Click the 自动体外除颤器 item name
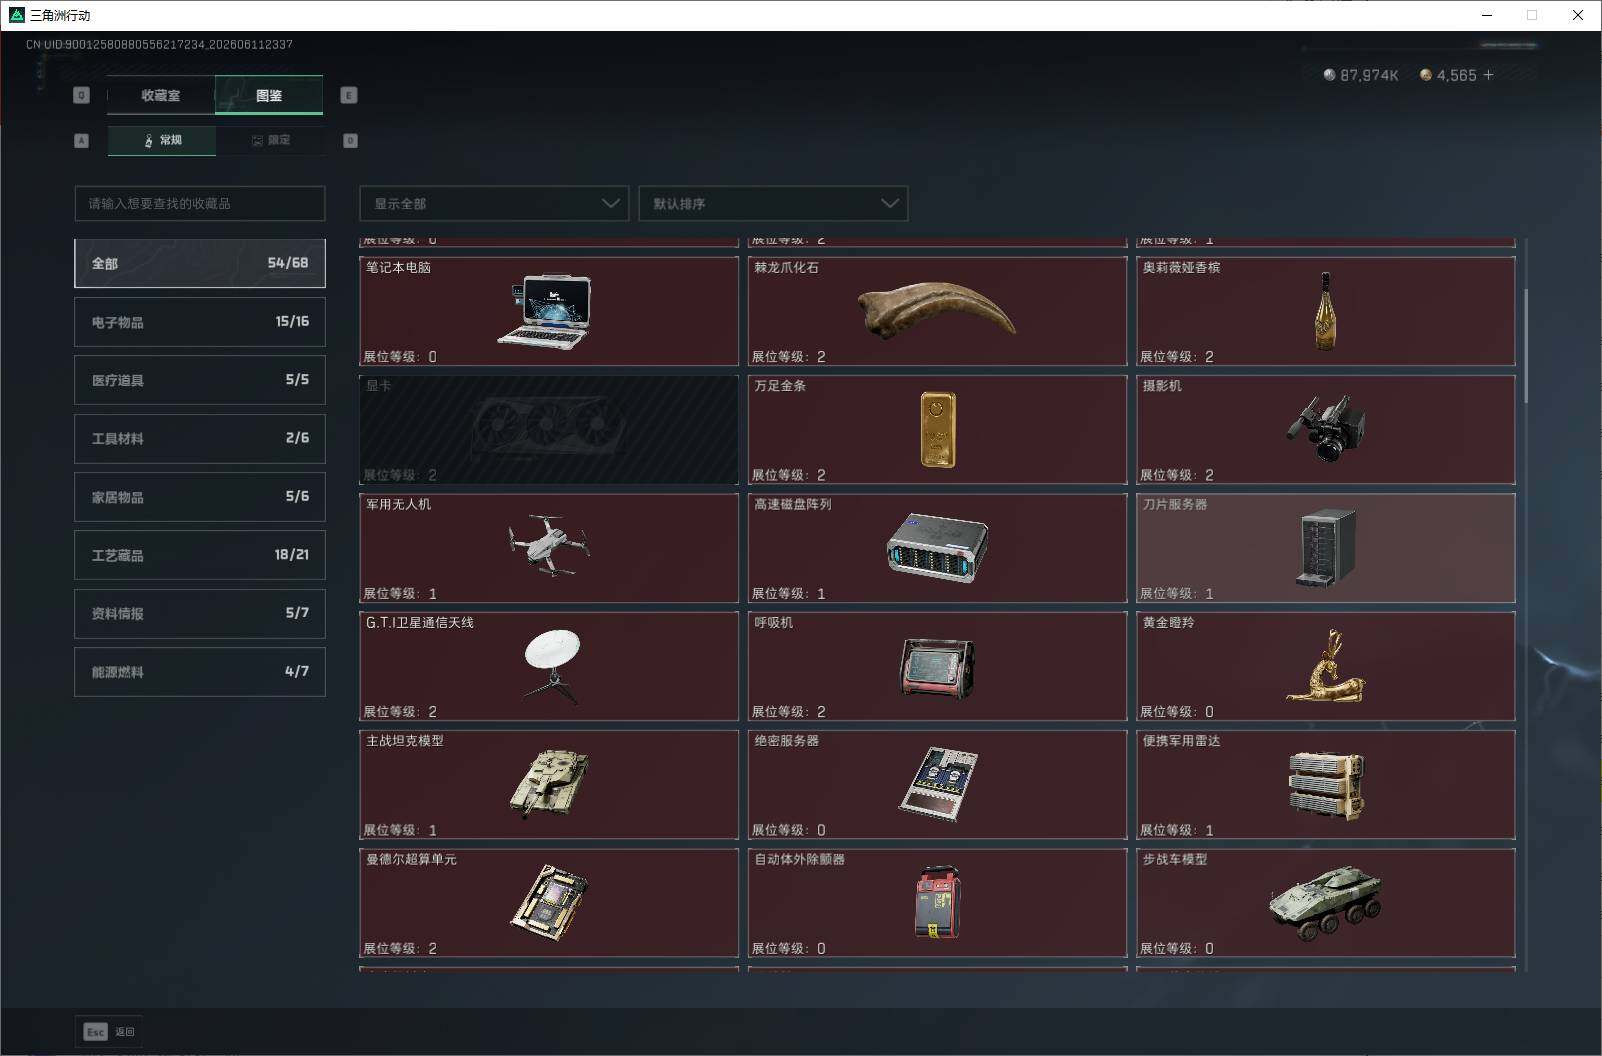This screenshot has width=1602, height=1056. 799,859
